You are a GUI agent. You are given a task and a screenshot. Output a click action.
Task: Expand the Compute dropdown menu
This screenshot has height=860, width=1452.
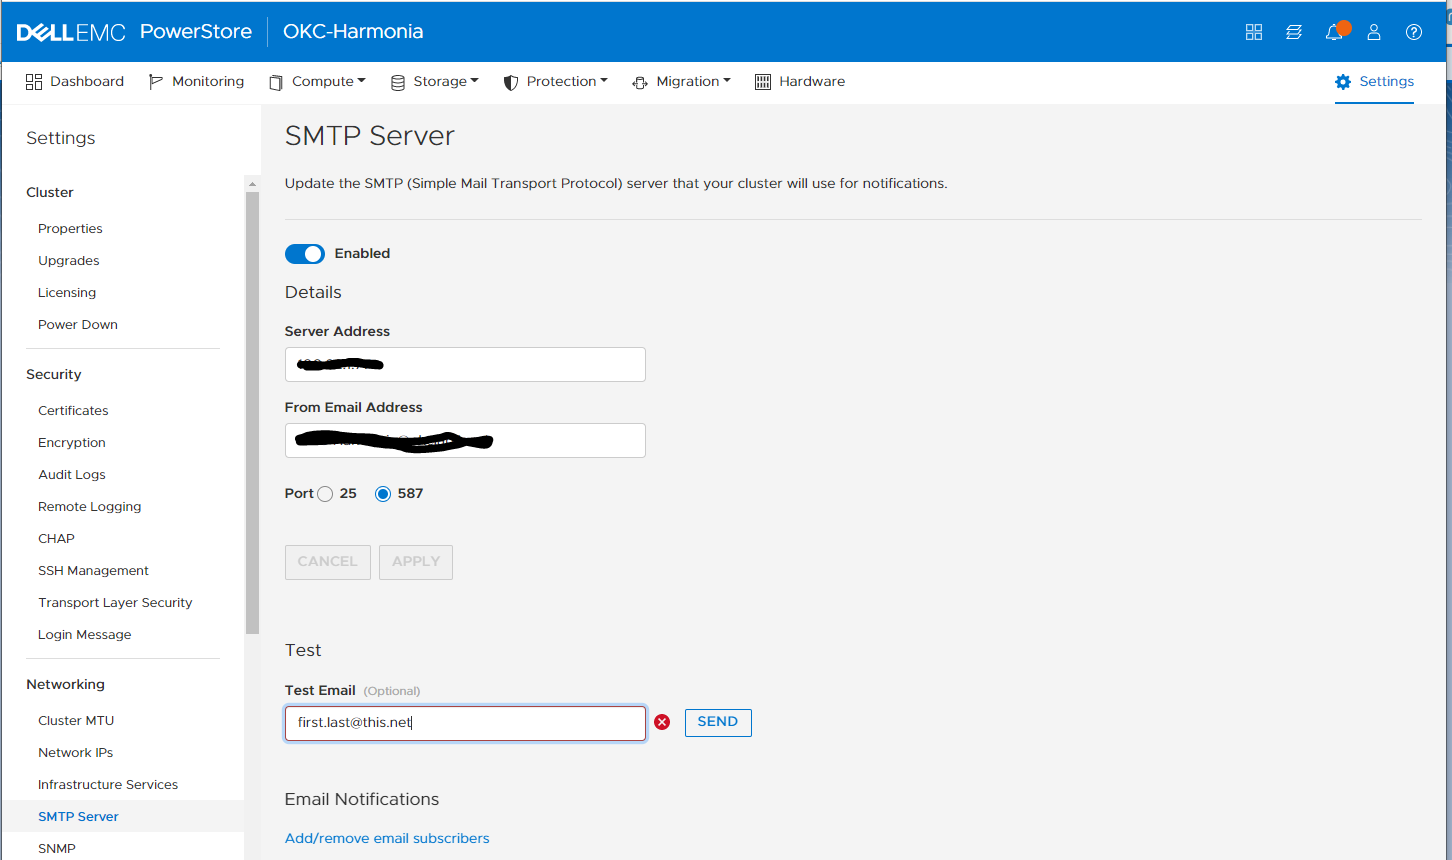tap(318, 82)
